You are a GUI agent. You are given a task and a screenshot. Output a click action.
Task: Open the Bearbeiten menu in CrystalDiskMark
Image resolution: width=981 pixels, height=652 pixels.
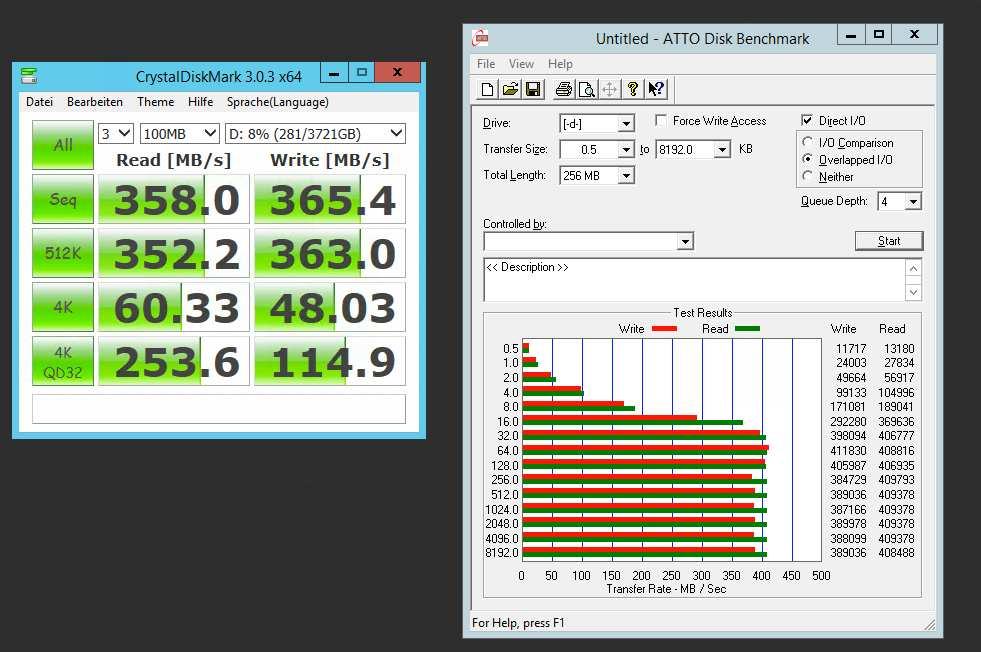pos(94,101)
